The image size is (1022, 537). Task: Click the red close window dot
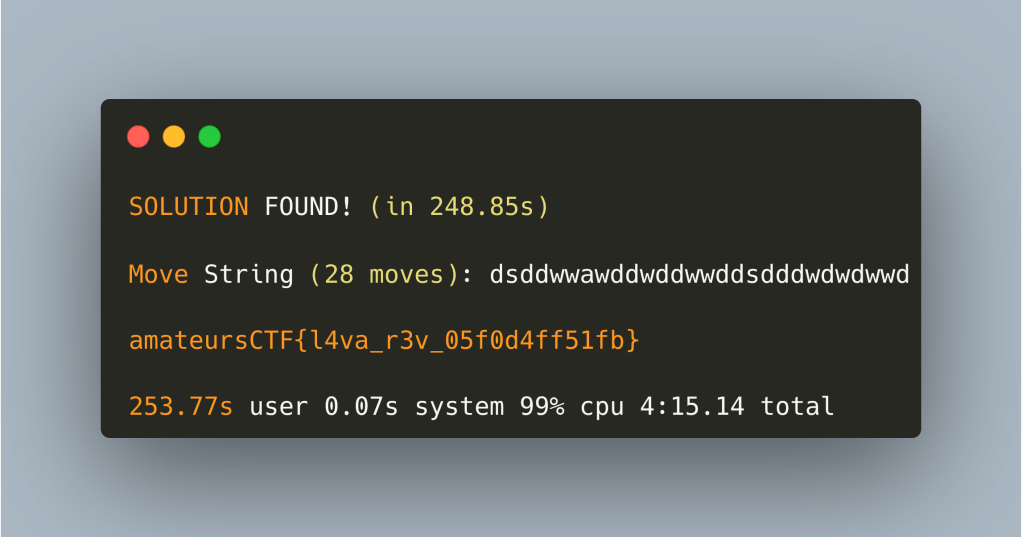(x=138, y=137)
